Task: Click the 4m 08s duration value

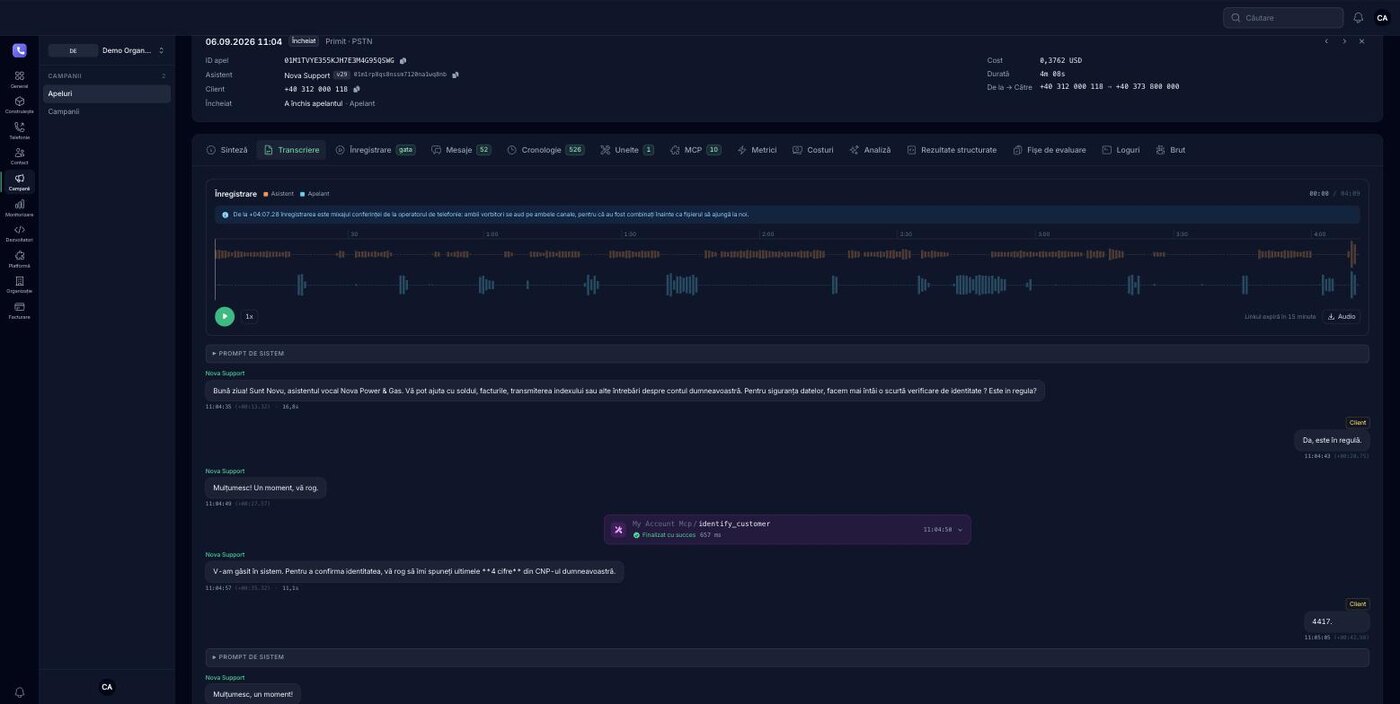Action: coord(1052,74)
